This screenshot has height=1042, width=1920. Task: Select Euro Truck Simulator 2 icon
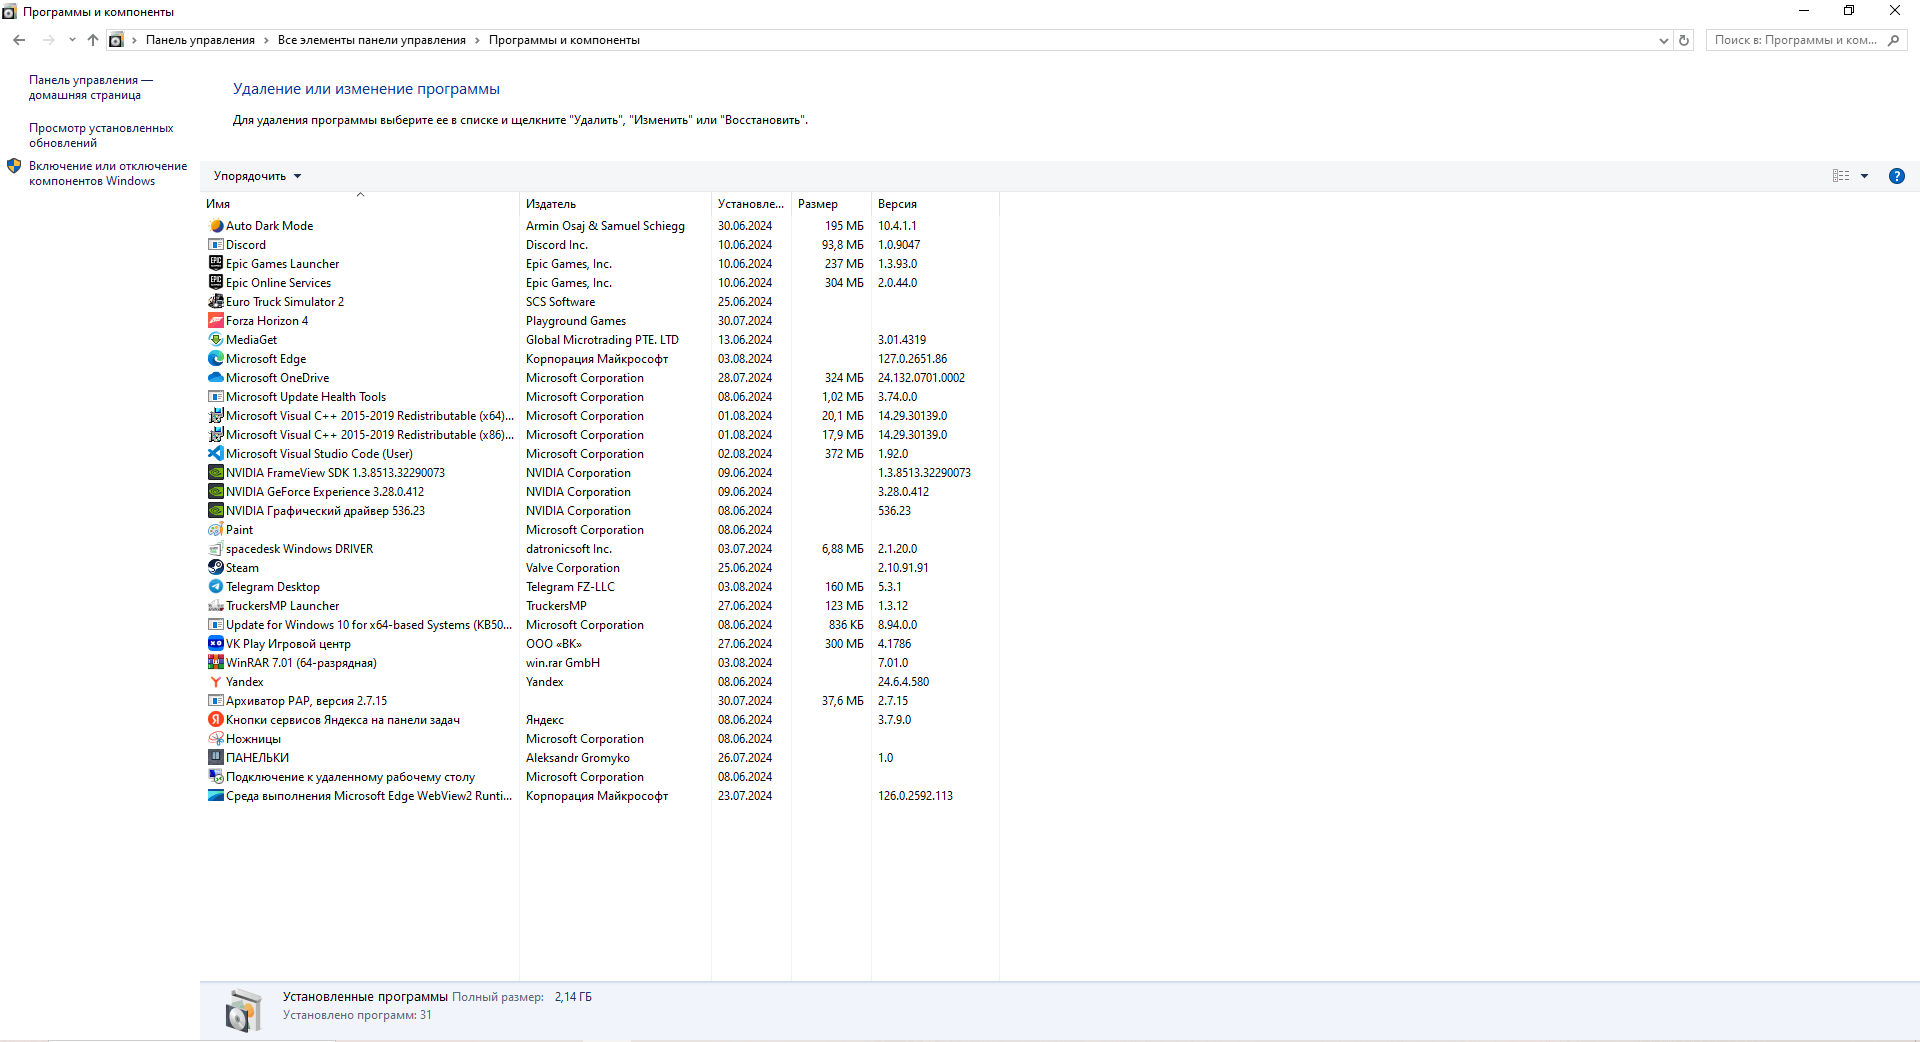[216, 302]
